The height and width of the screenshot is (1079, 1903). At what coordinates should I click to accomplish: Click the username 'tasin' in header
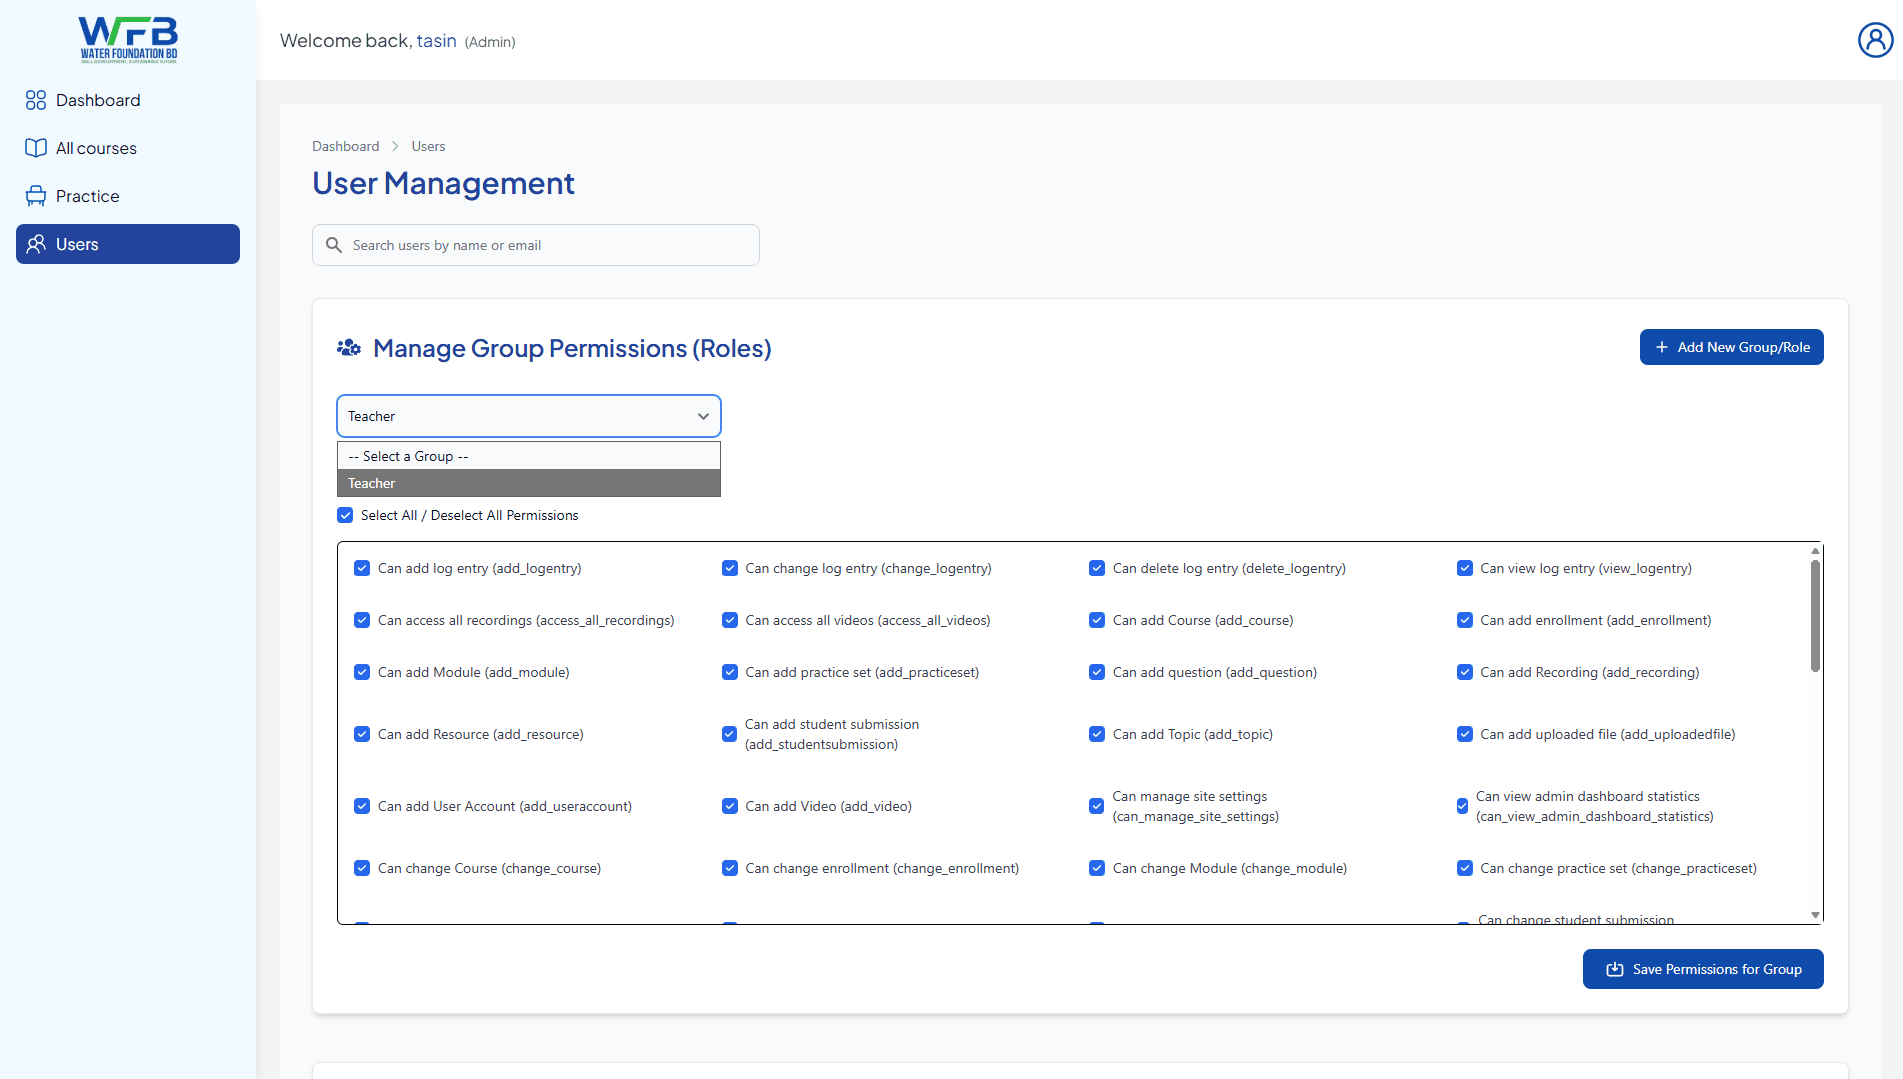tap(436, 40)
